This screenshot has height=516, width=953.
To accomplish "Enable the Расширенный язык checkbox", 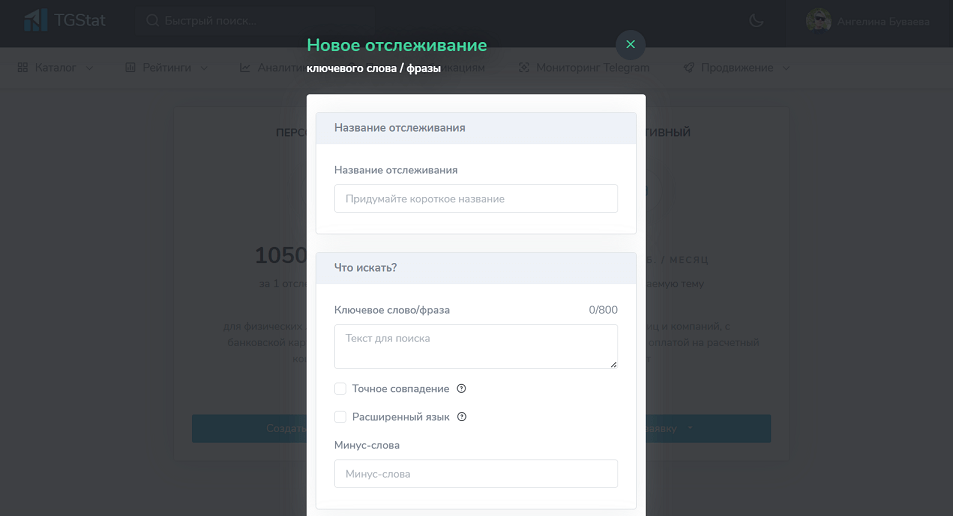I will coord(340,417).
